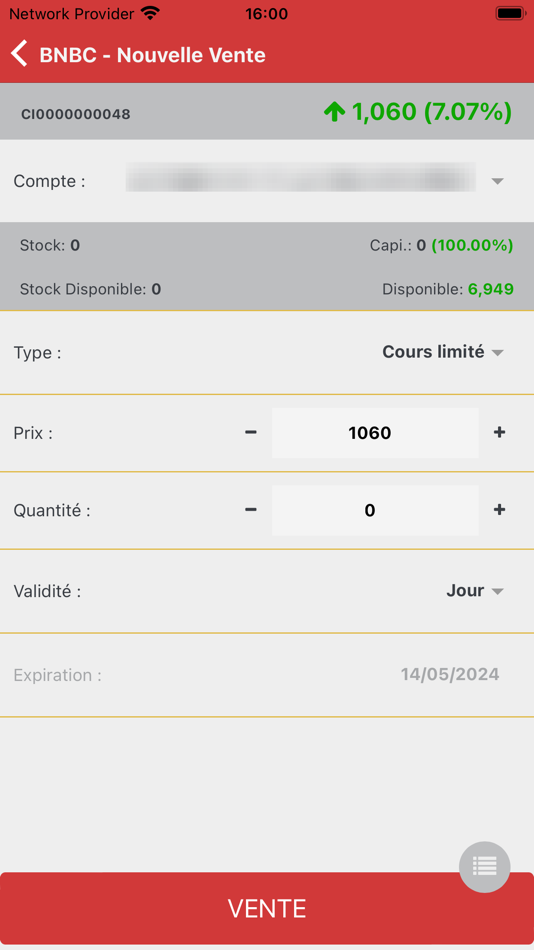
Task: Decrease the Prix value with minus
Action: (x=250, y=433)
